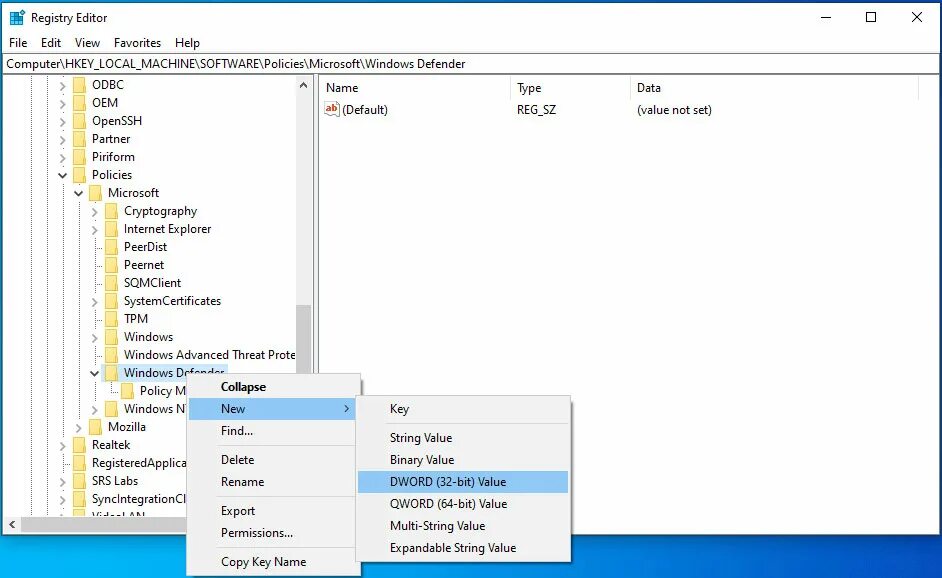Select Export in the context menu
The width and height of the screenshot is (942, 578).
point(272,511)
